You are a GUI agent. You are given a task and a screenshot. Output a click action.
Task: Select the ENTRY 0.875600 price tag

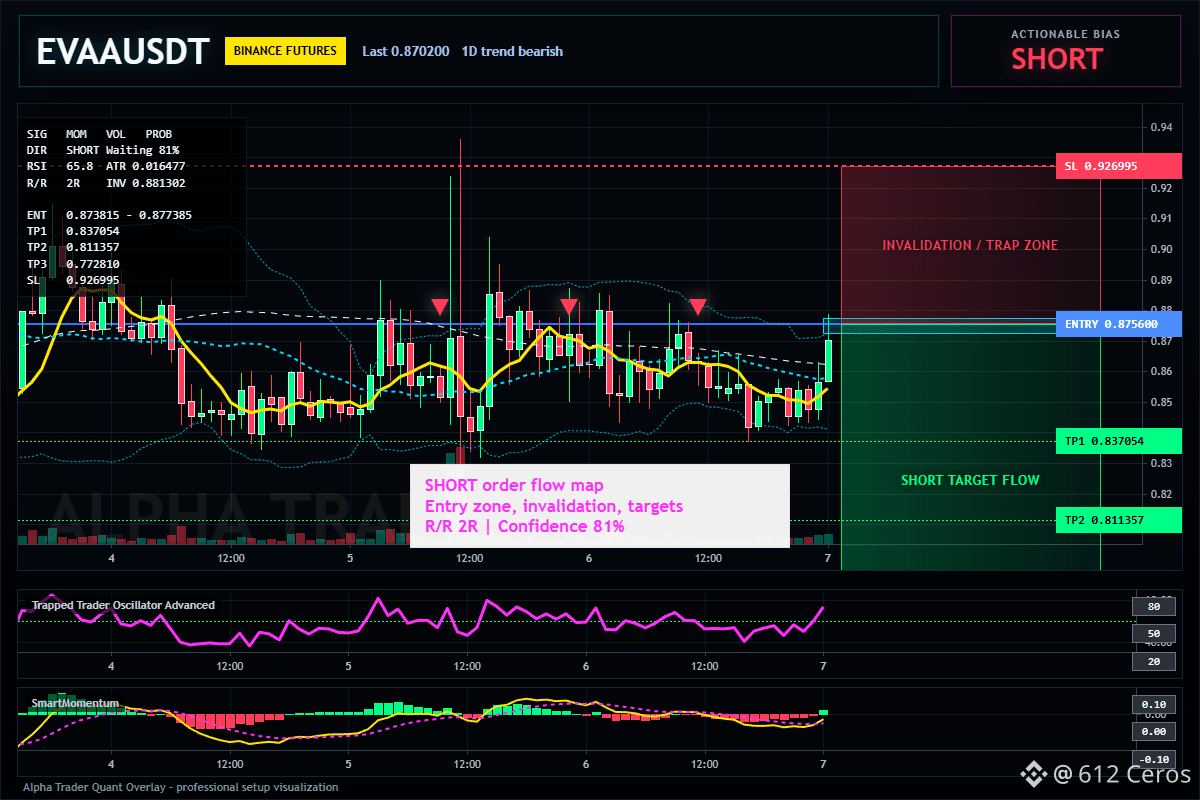click(x=1118, y=324)
